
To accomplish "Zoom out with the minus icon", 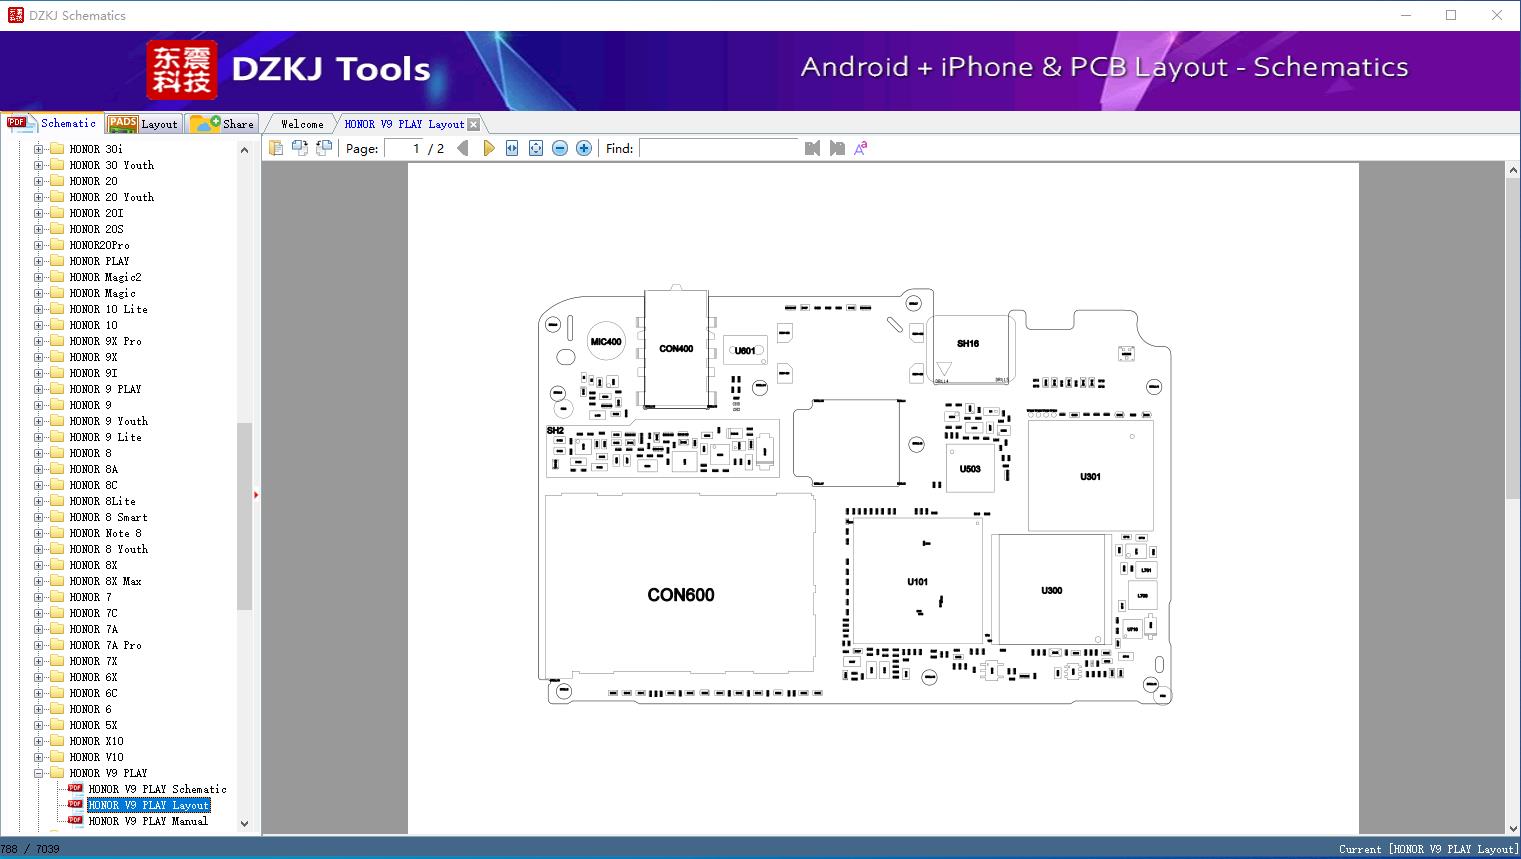I will 560,148.
